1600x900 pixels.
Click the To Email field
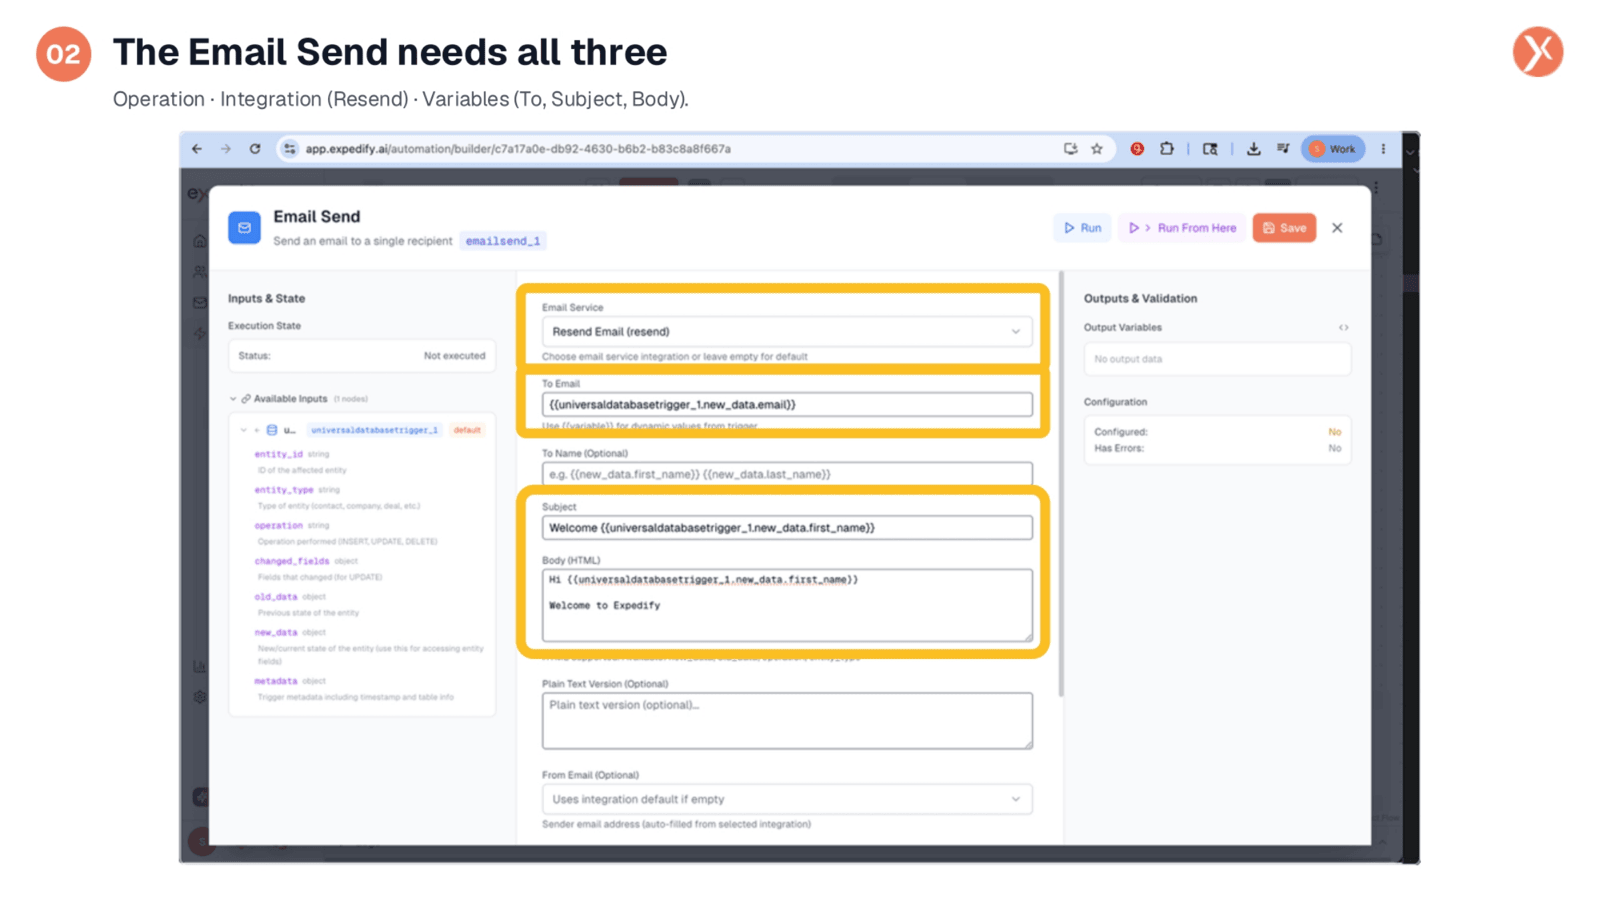tap(787, 404)
